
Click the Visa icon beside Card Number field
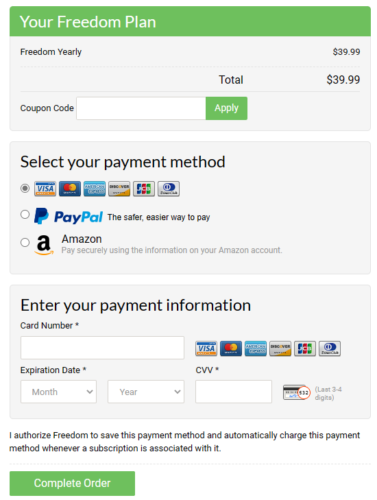[x=206, y=349]
